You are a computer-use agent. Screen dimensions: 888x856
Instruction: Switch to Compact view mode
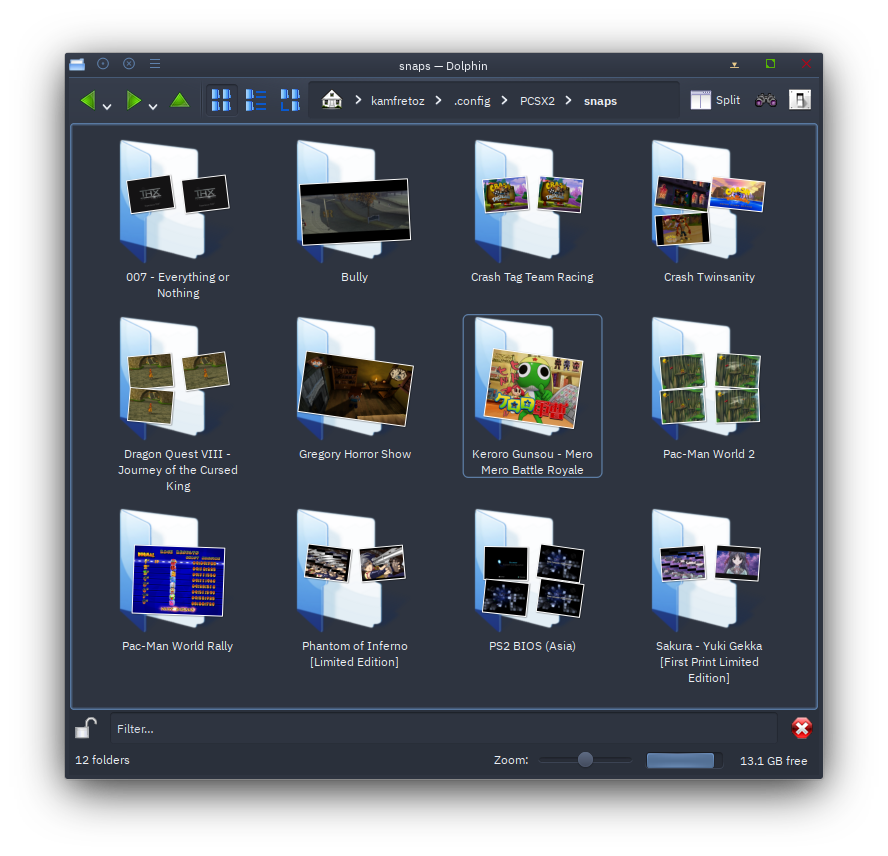(256, 100)
